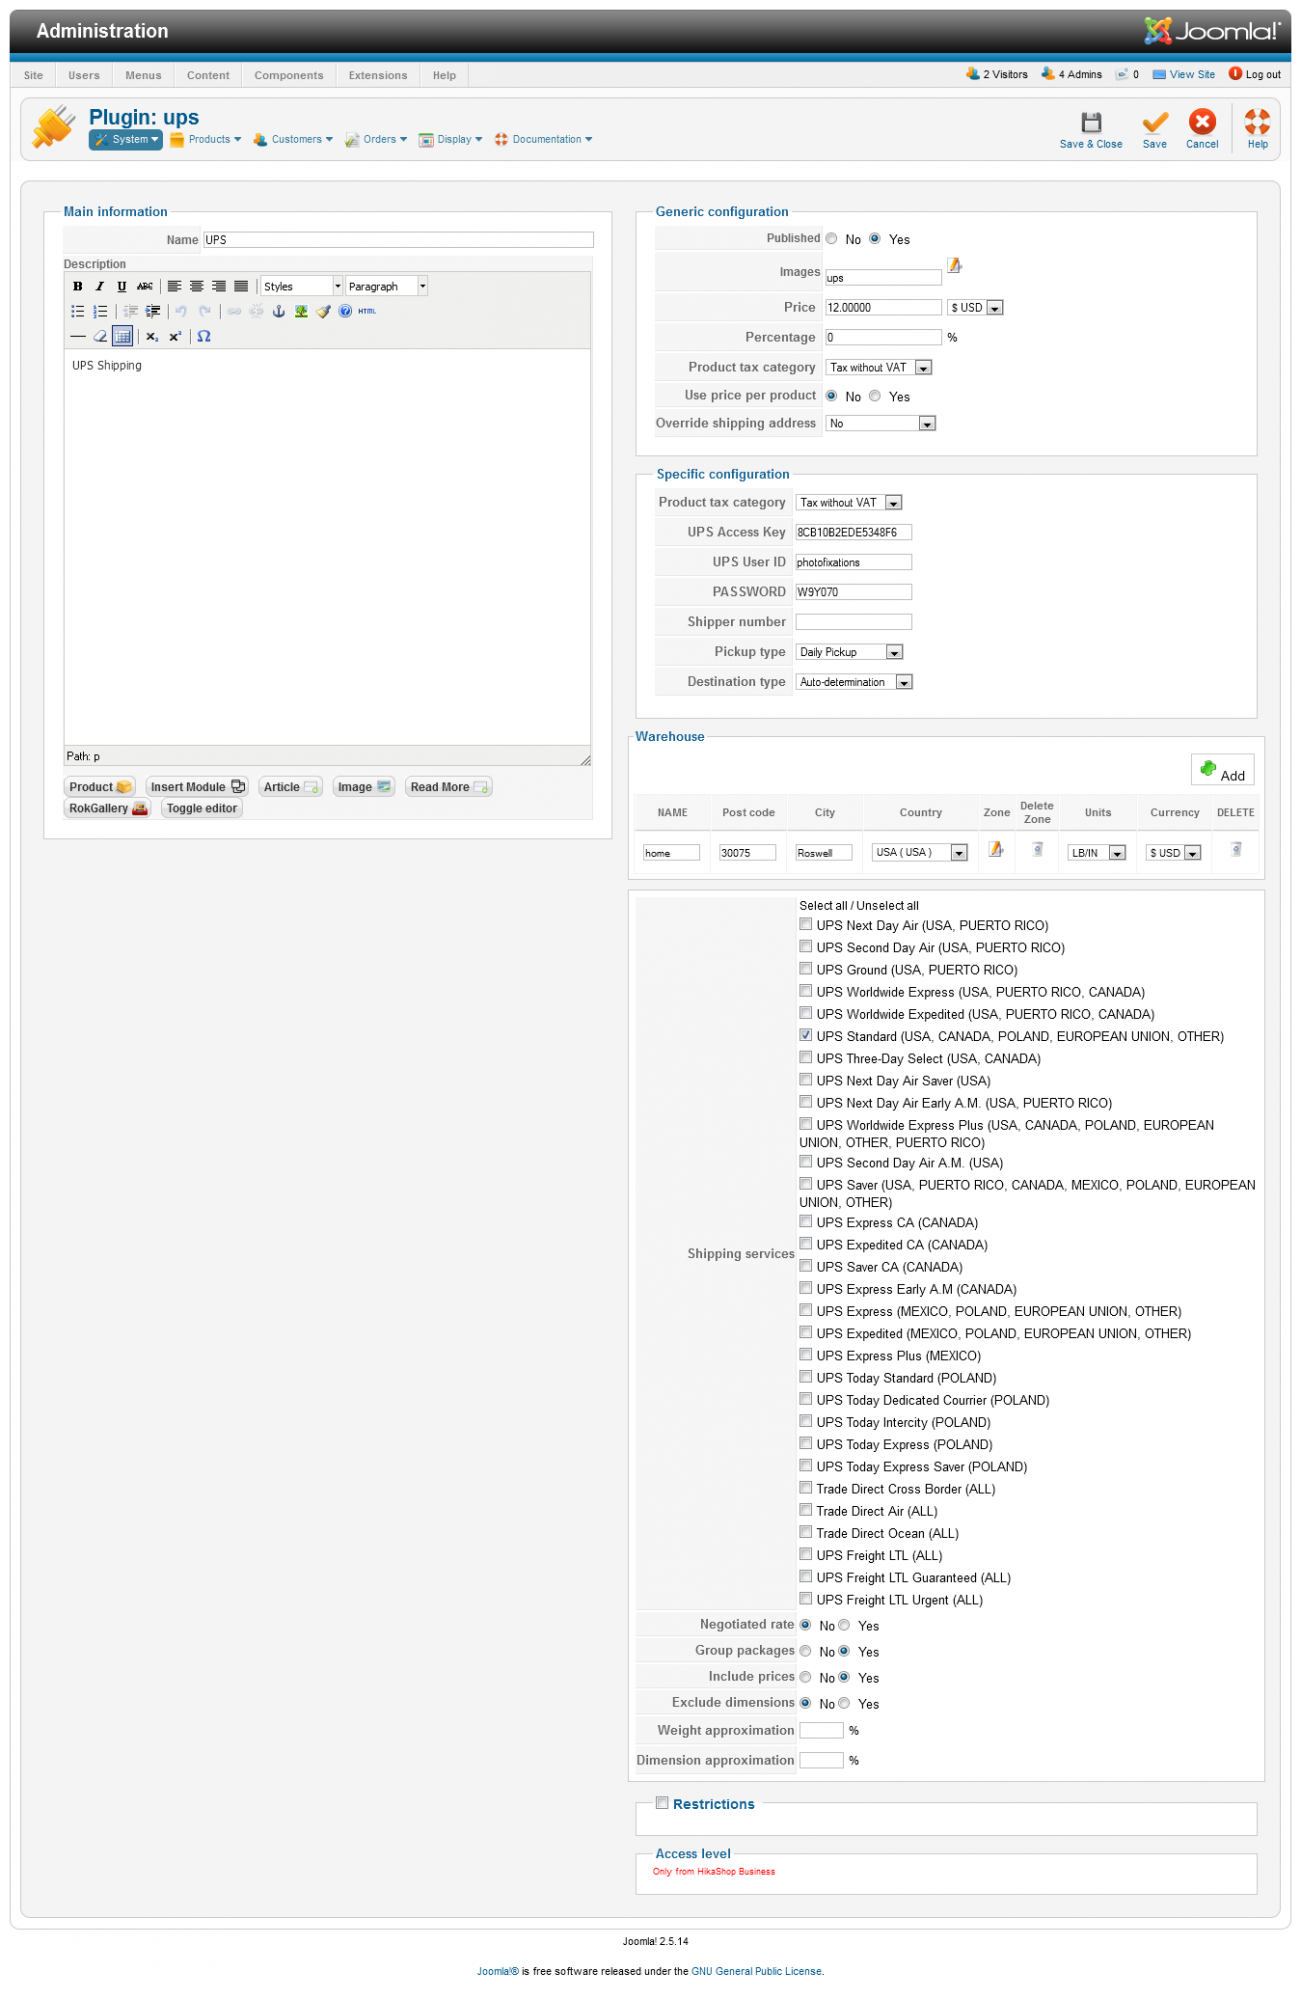Apply superscript formatting
The image size is (1301, 2000).
(x=175, y=336)
